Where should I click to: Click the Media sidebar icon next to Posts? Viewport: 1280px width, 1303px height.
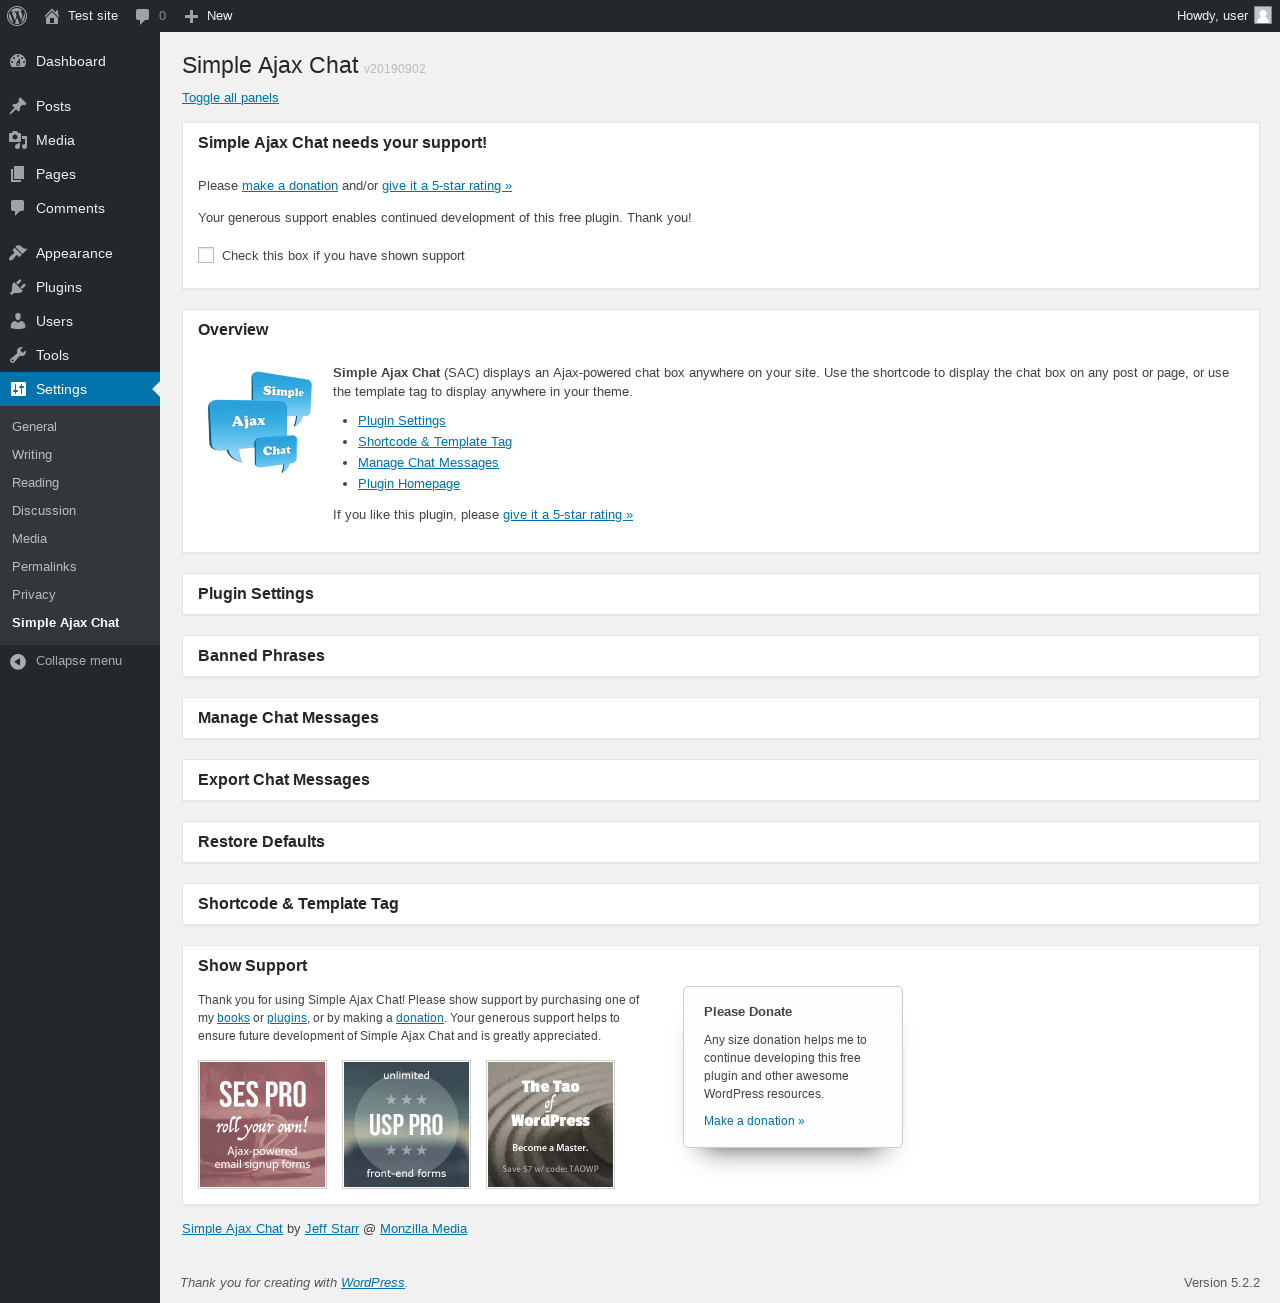[18, 140]
